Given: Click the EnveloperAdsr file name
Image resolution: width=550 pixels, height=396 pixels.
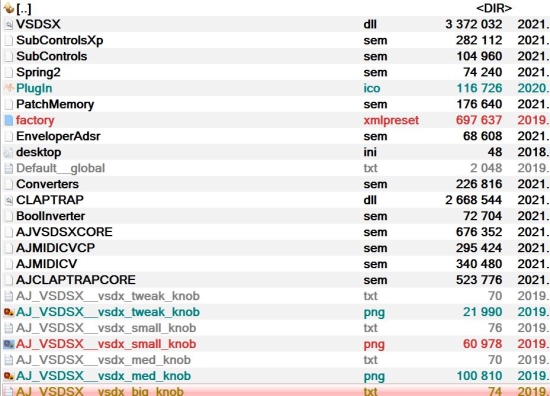Looking at the screenshot, I should click(58, 136).
